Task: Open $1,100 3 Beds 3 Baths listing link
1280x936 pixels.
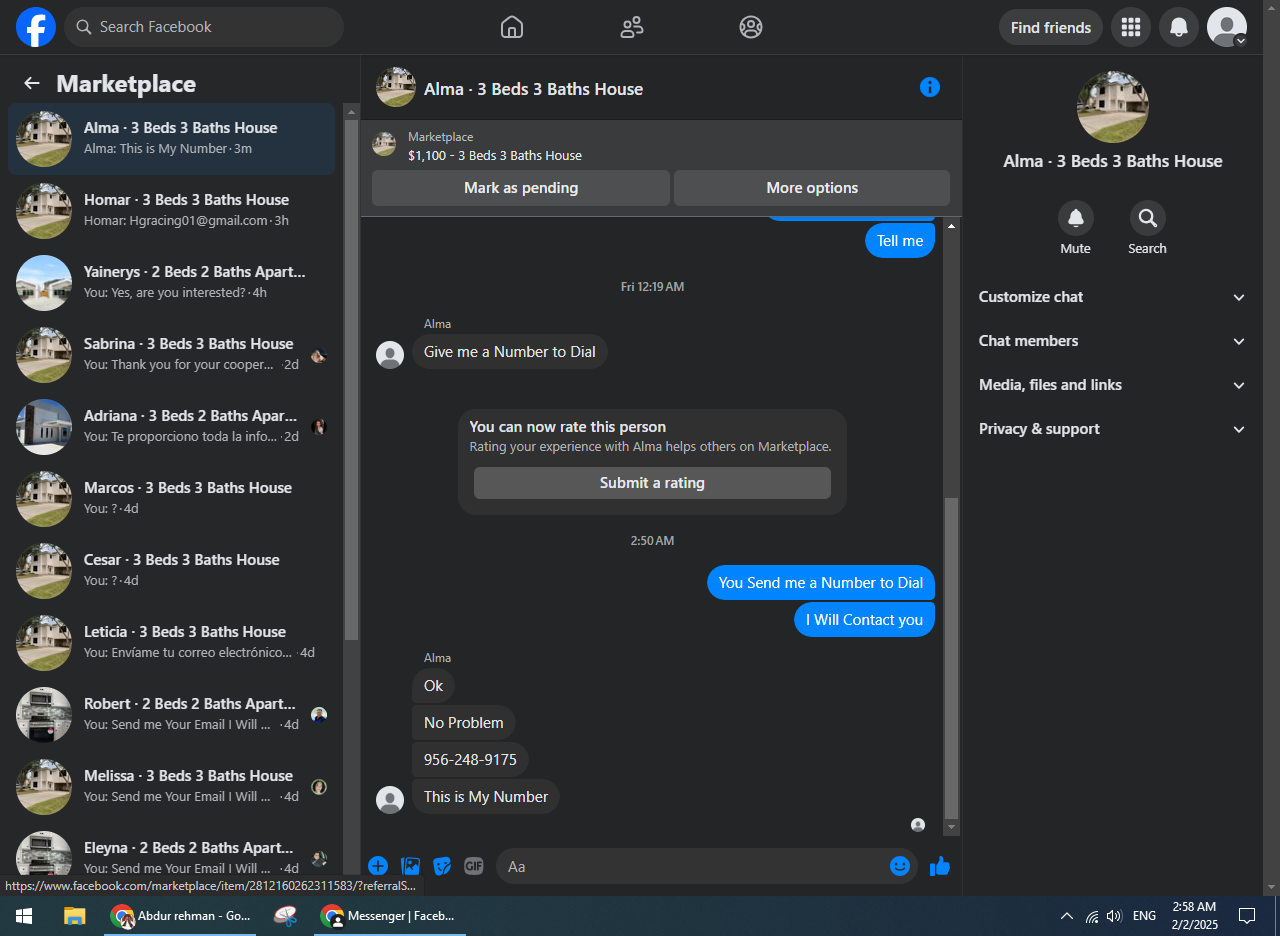Action: 495,155
